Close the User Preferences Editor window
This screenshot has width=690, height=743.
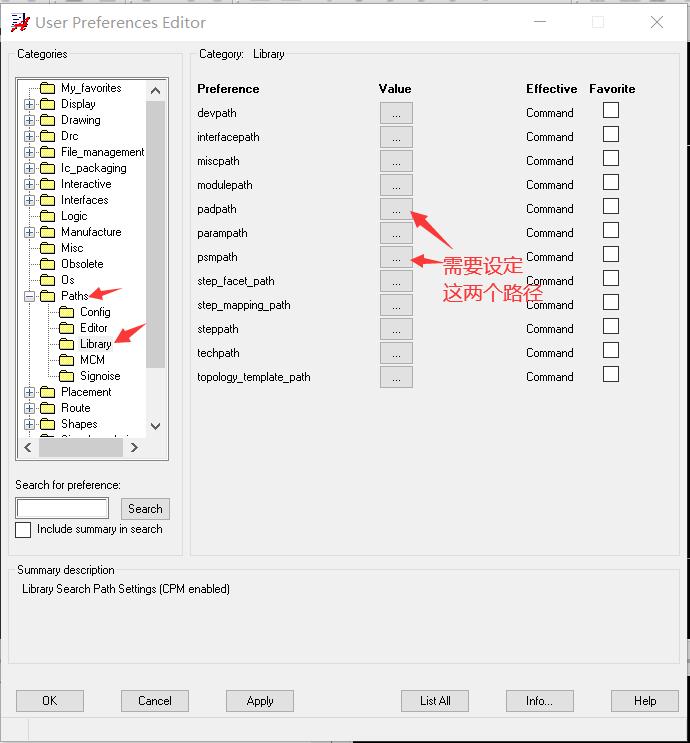657,22
